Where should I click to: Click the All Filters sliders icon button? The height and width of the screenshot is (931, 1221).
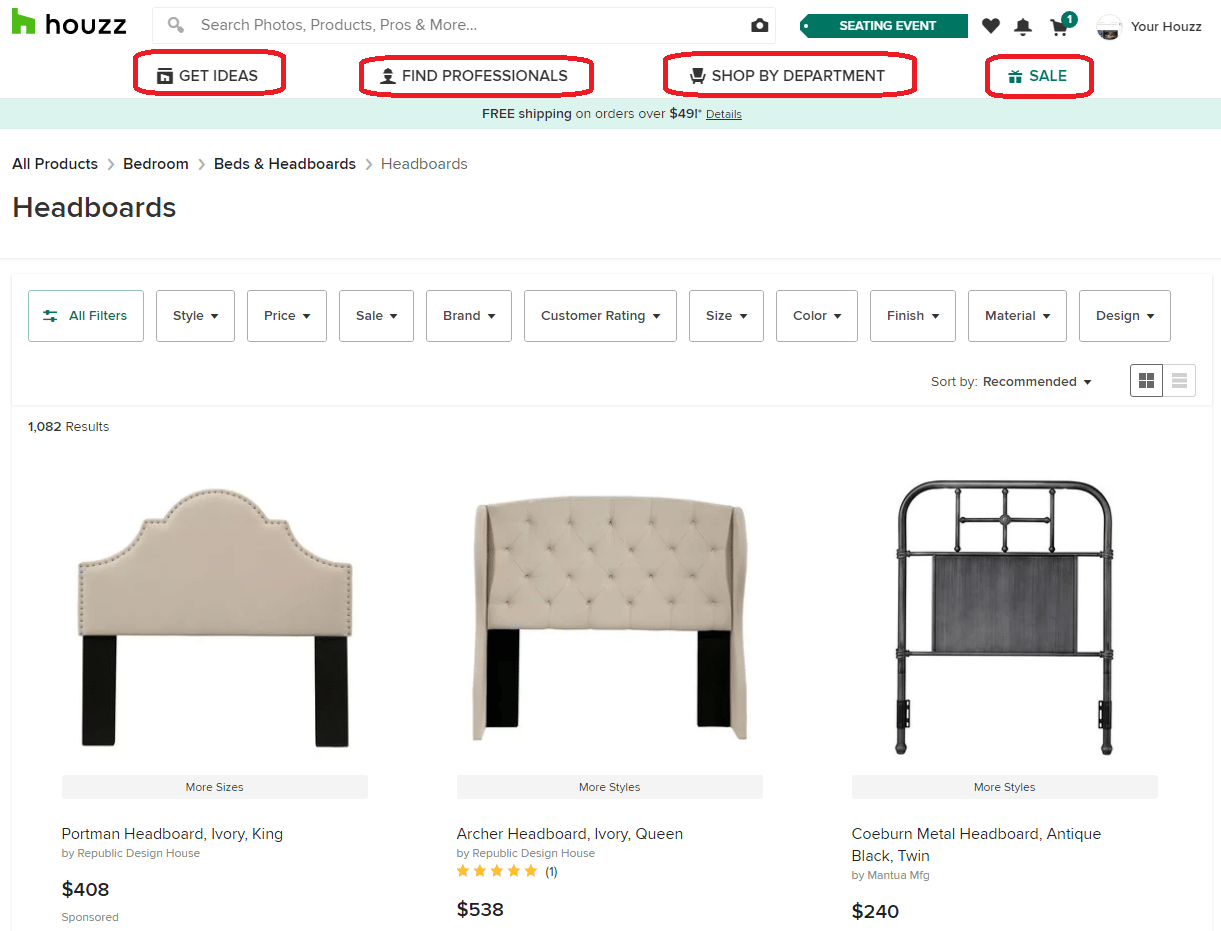click(86, 316)
